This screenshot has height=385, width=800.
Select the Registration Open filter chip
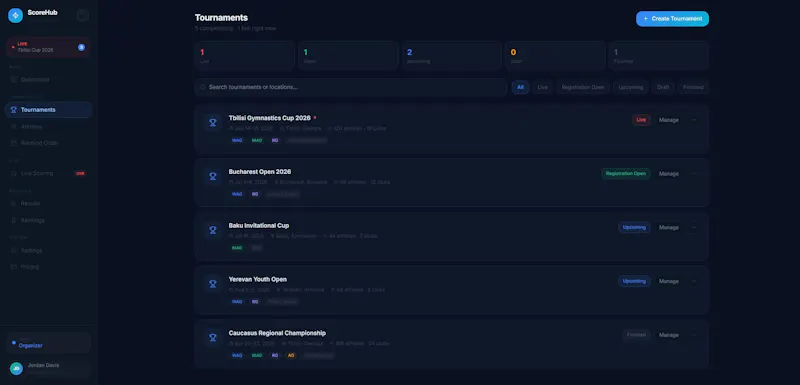click(x=583, y=87)
